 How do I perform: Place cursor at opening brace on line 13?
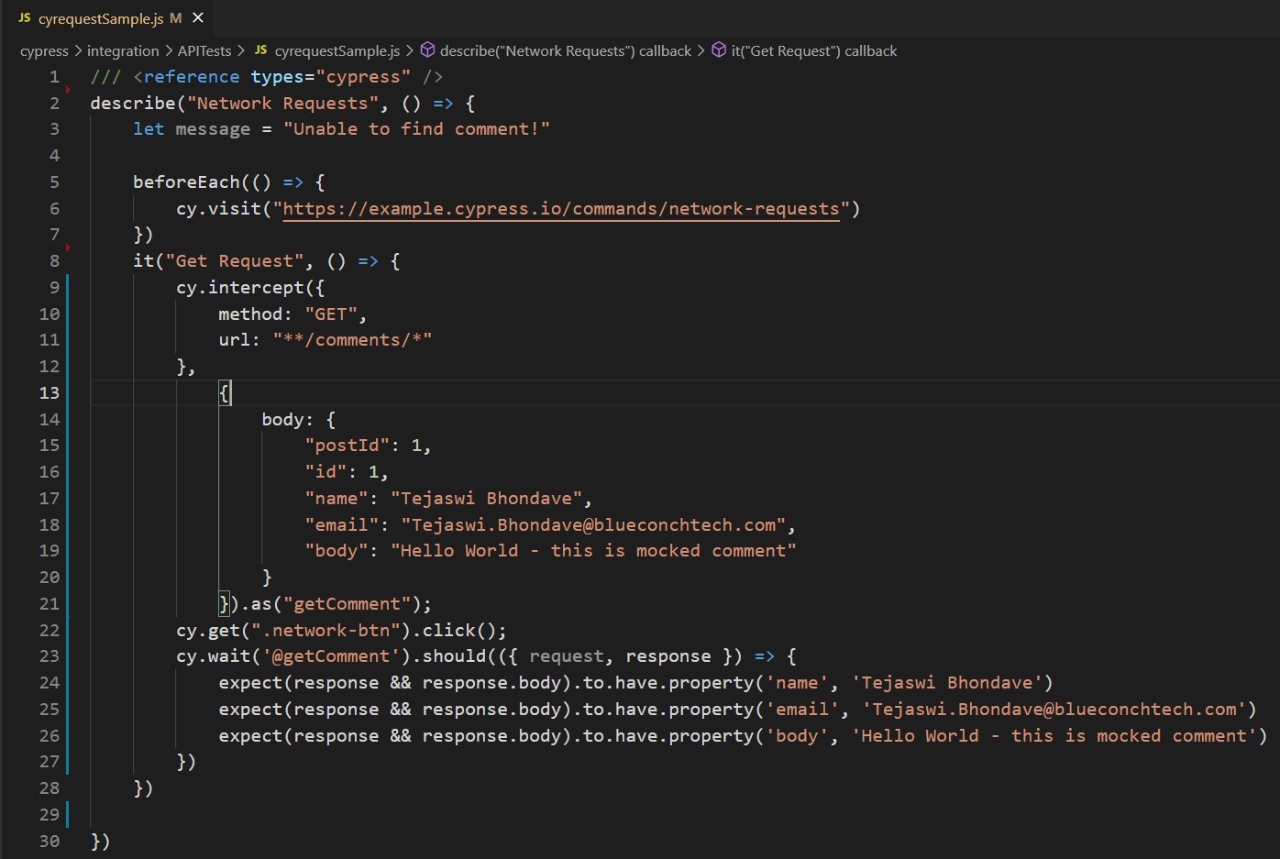tap(224, 393)
